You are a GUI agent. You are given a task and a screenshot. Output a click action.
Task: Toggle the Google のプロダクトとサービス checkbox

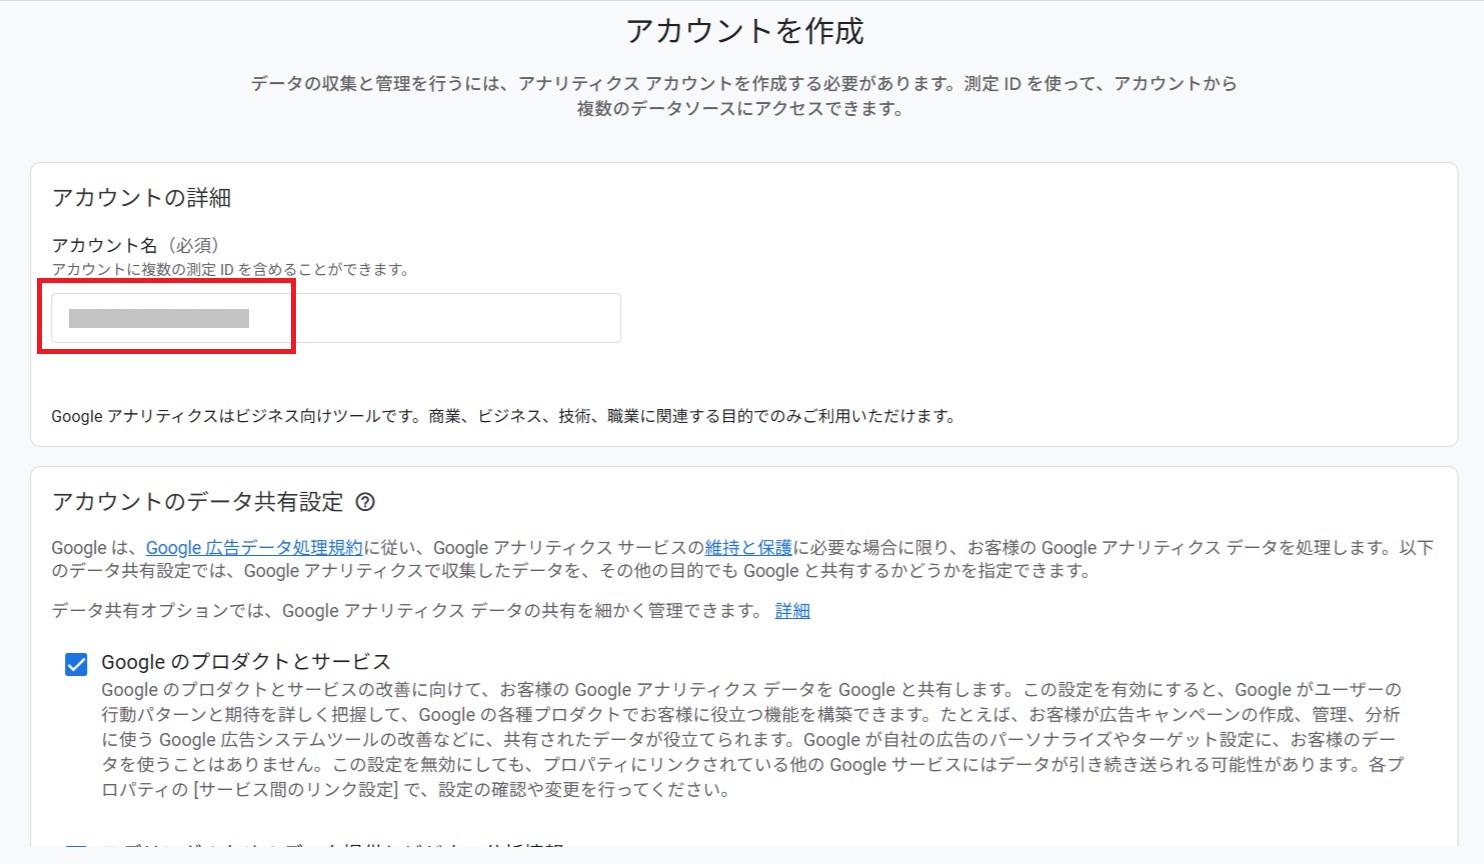point(76,664)
